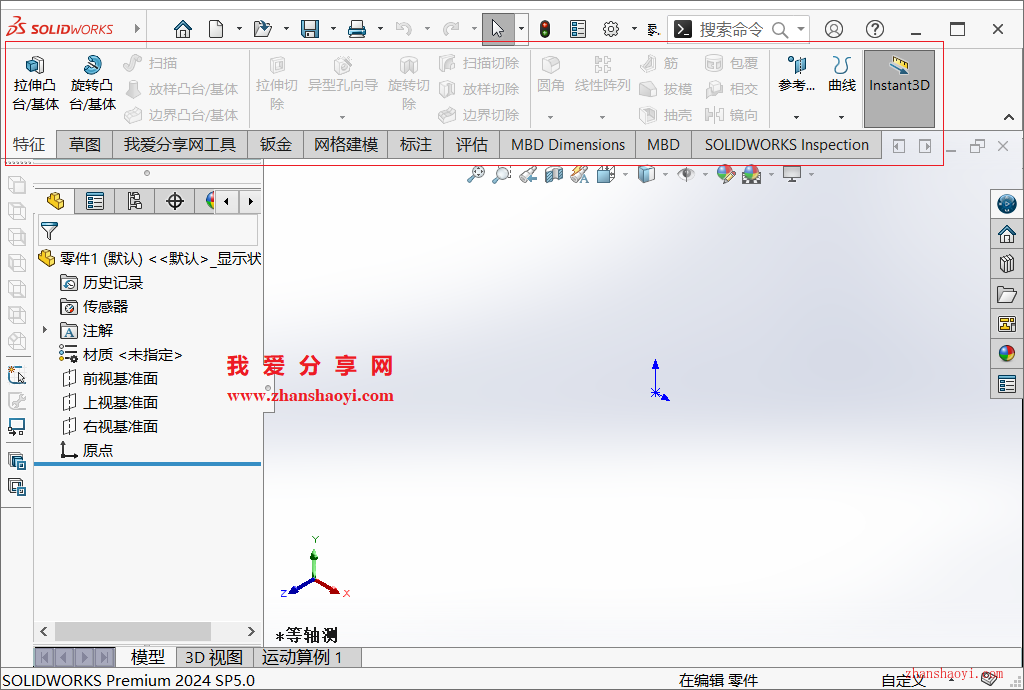Switch to the 网格建模 tab

[345, 144]
